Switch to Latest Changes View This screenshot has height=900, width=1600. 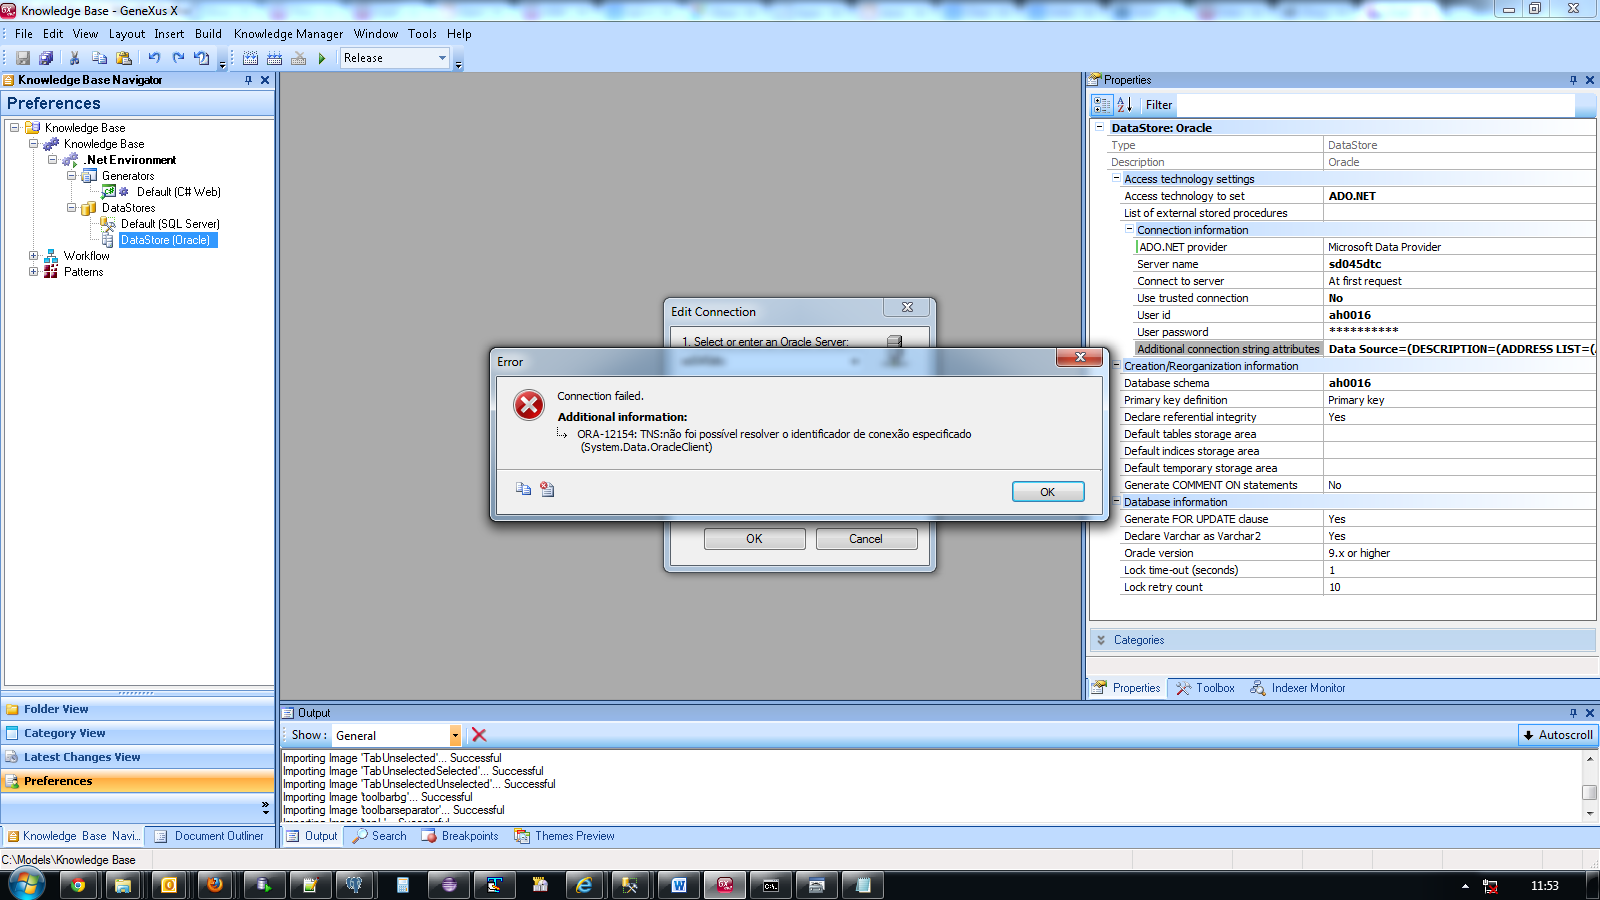[137, 757]
